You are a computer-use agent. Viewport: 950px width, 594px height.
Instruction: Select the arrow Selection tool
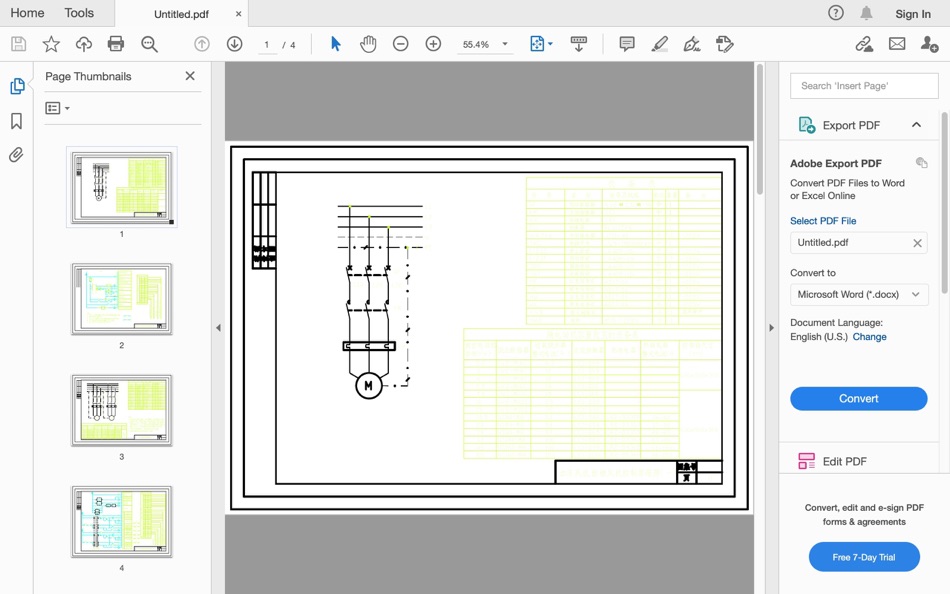tap(336, 44)
